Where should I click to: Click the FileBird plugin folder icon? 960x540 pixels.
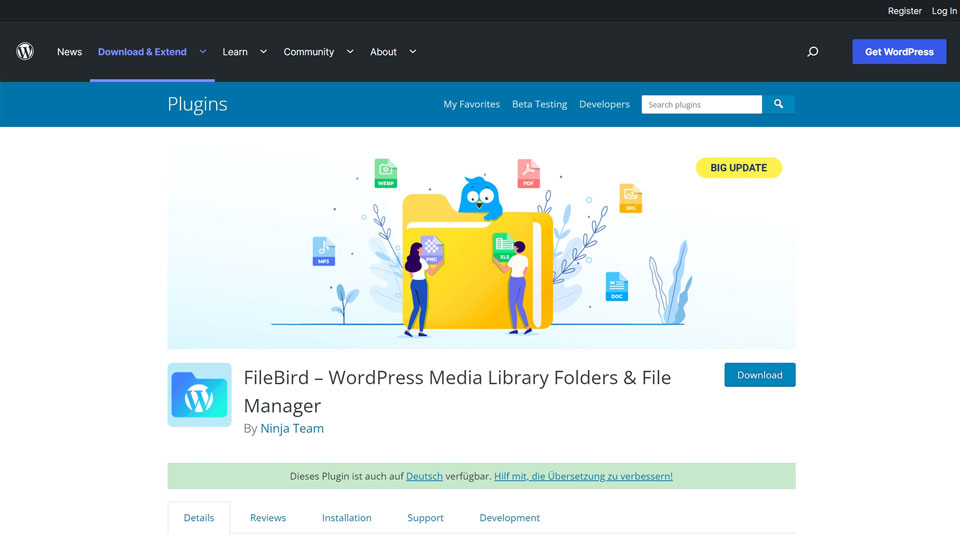click(200, 395)
